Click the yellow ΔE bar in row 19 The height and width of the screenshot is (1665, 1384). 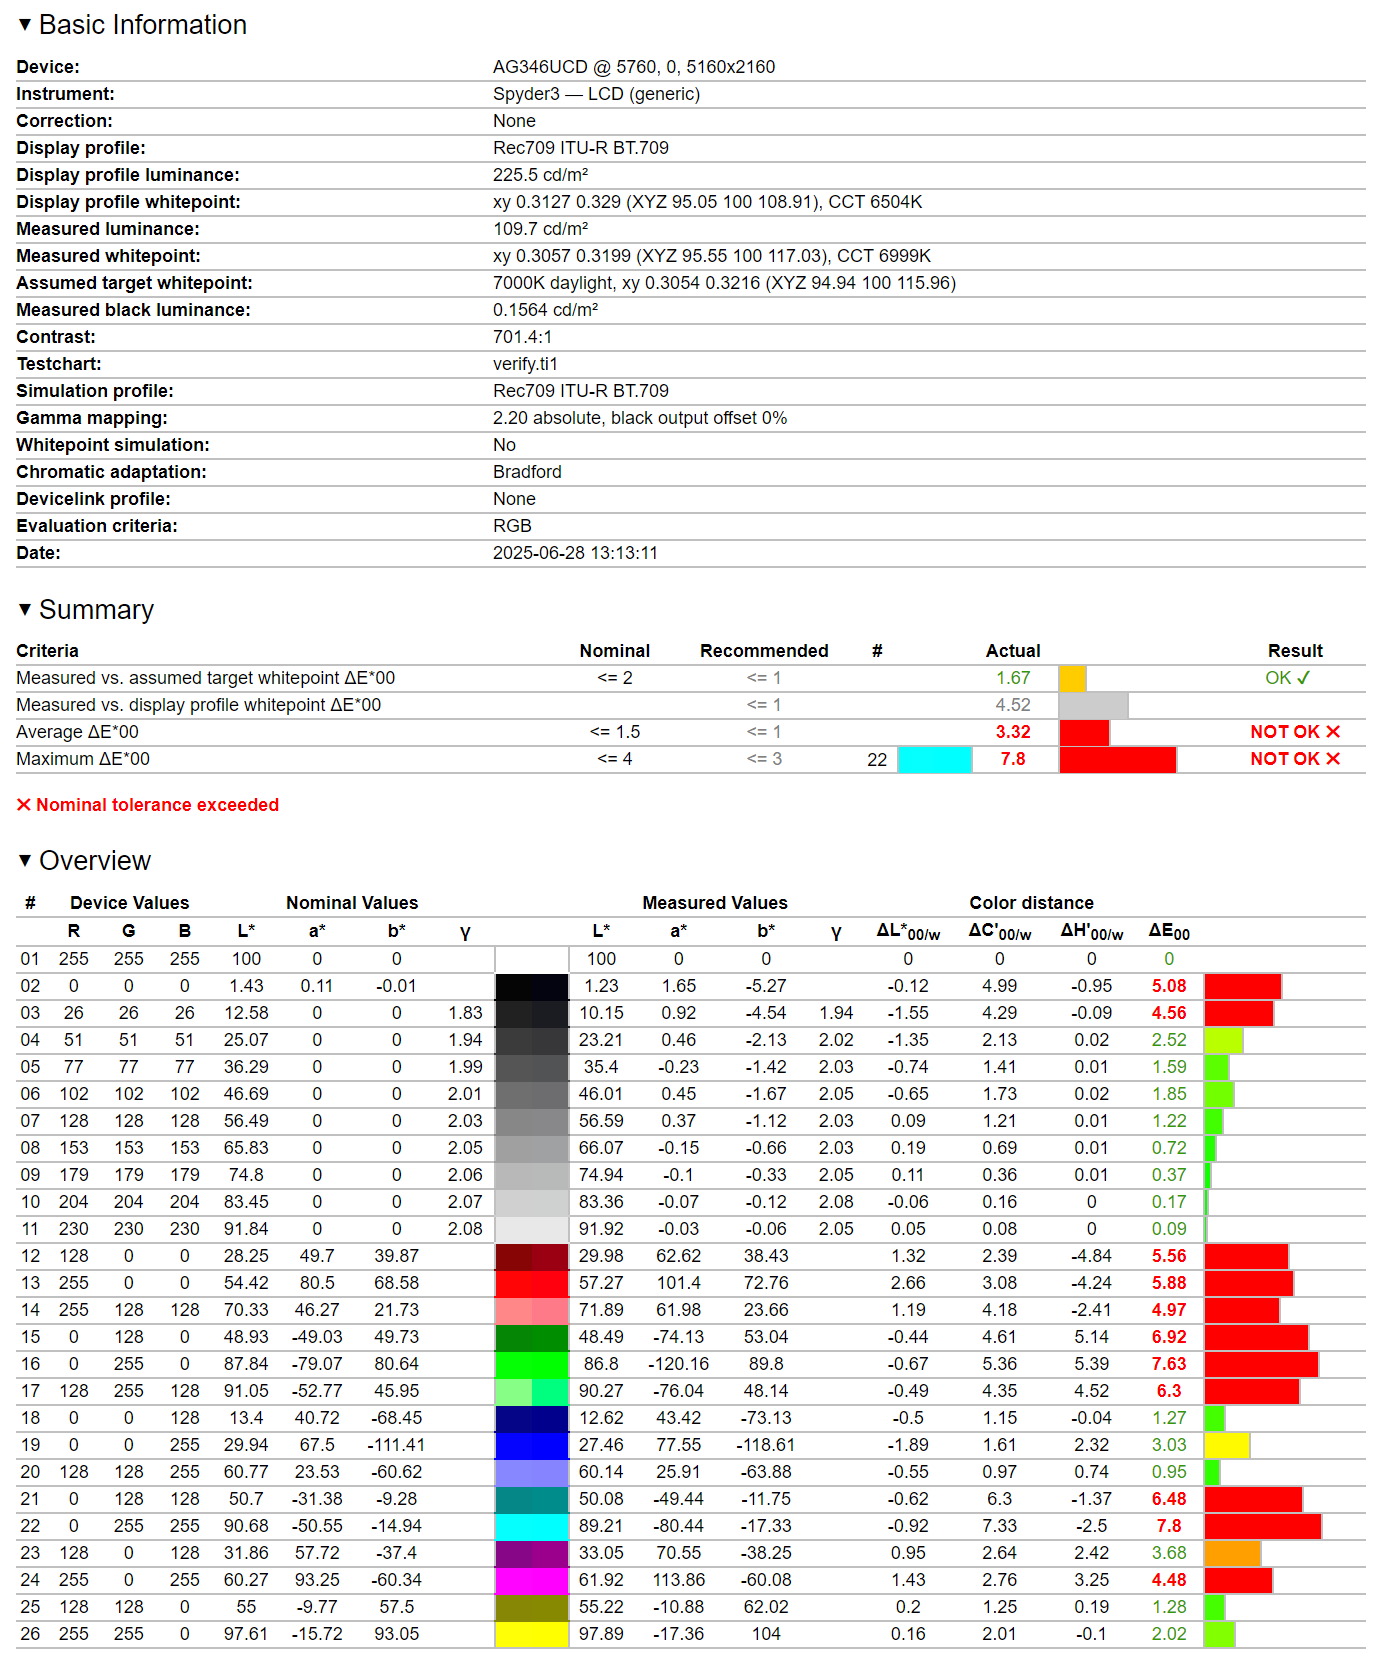[x=1227, y=1445]
